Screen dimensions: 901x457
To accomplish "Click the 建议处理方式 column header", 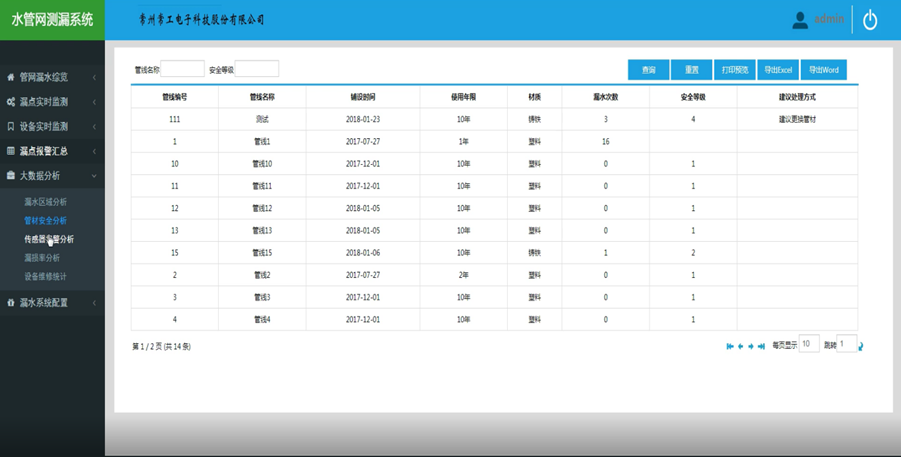I will (x=797, y=97).
